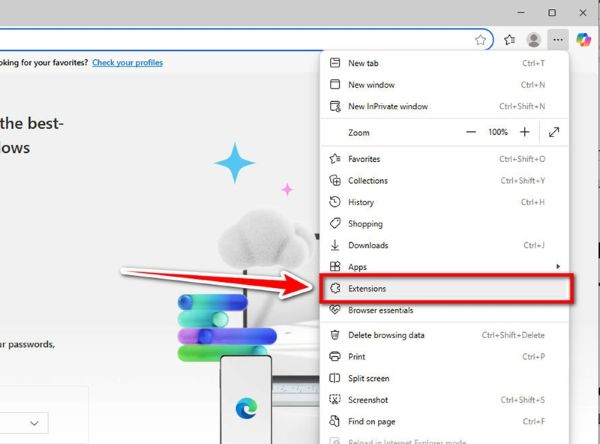Click the user profile avatar icon
Screen dimensions: 600x444
534,40
